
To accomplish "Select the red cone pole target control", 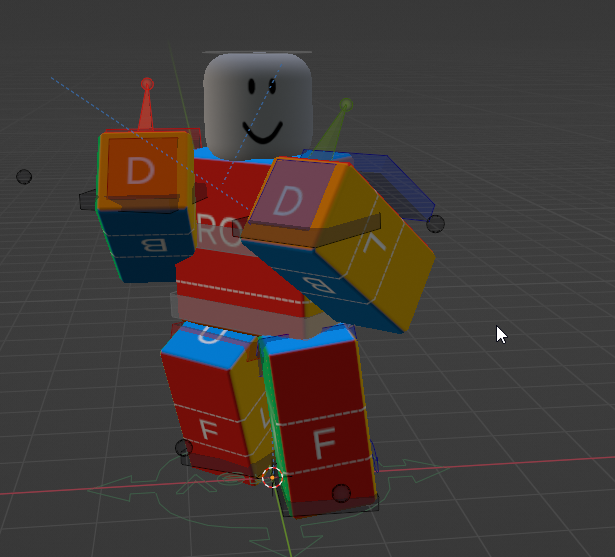I will click(x=146, y=104).
